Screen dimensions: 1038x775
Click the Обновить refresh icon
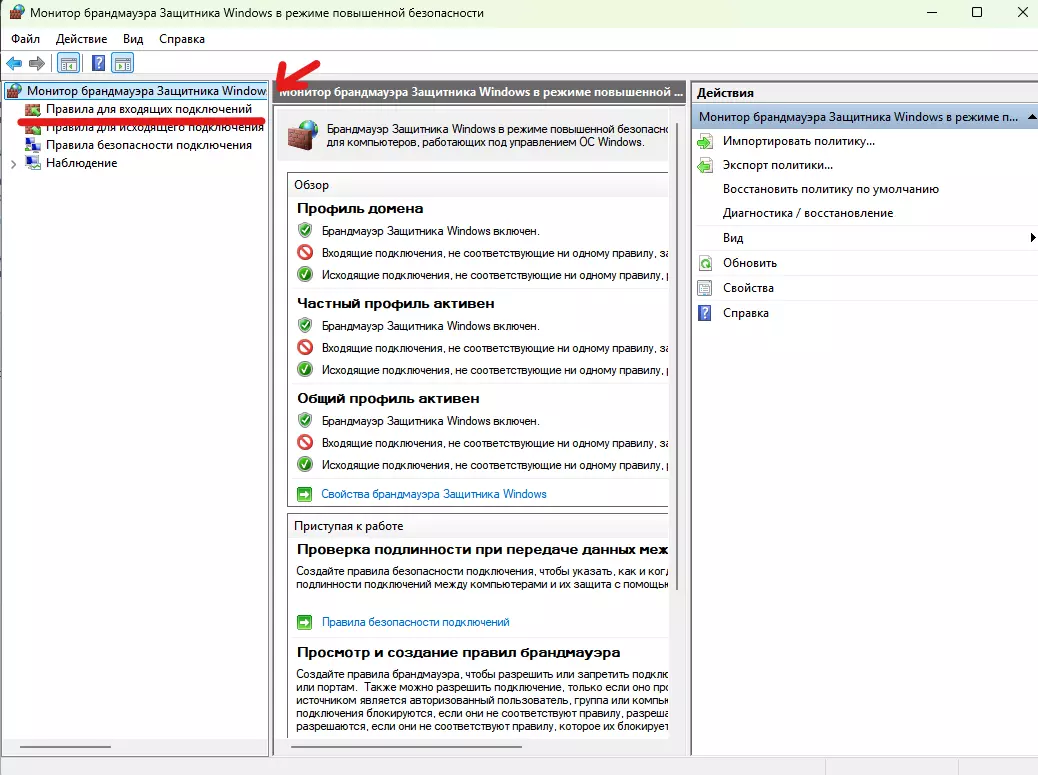coord(706,263)
